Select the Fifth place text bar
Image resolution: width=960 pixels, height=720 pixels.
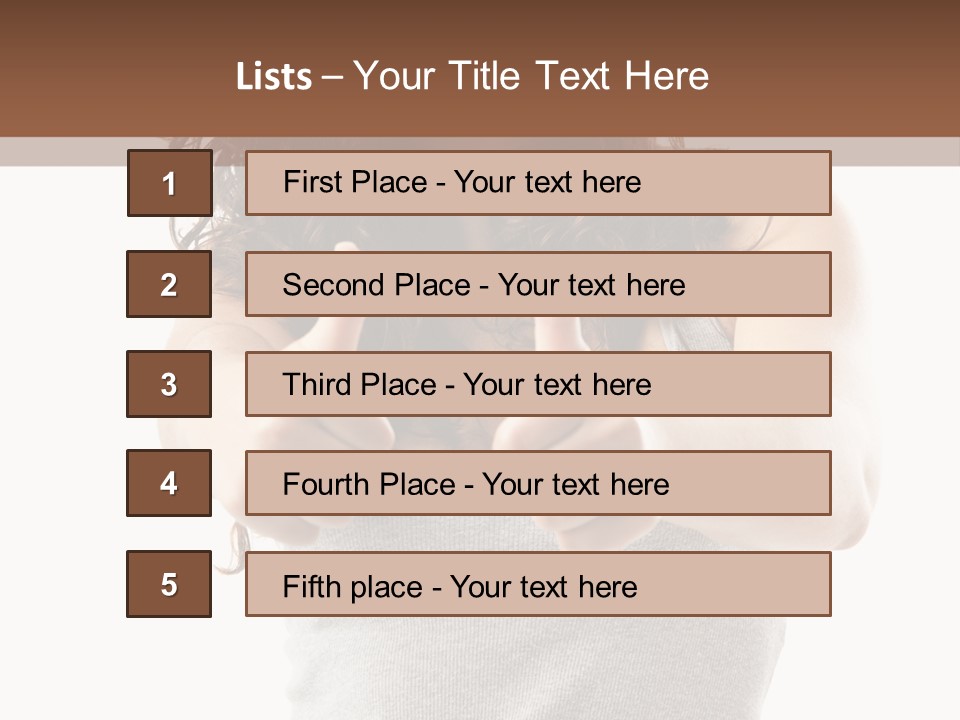coord(538,584)
